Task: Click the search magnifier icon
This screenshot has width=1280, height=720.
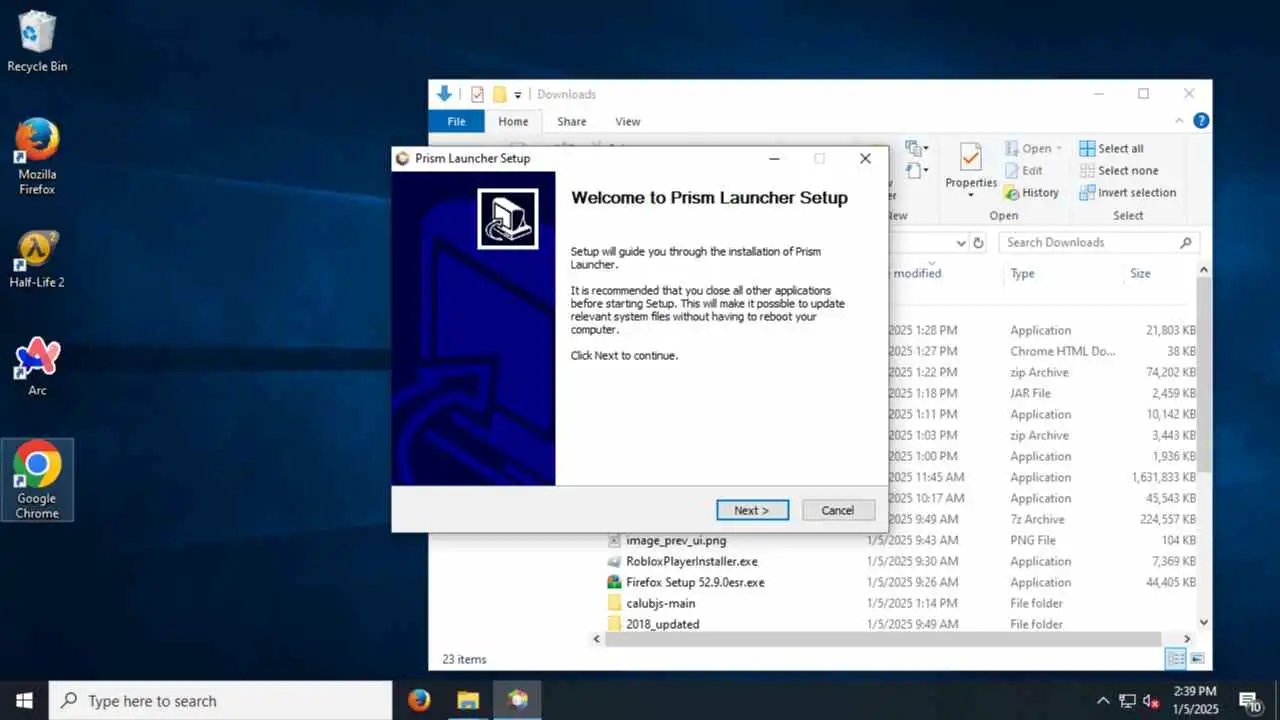Action: (x=1186, y=242)
